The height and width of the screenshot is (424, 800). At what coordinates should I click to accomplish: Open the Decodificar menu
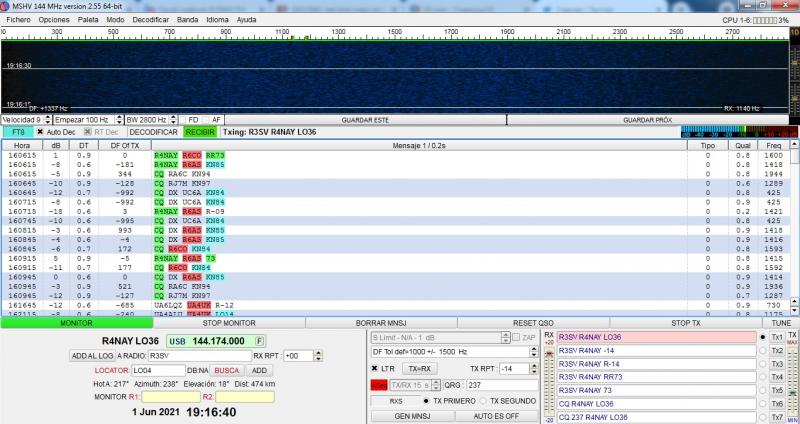150,19
